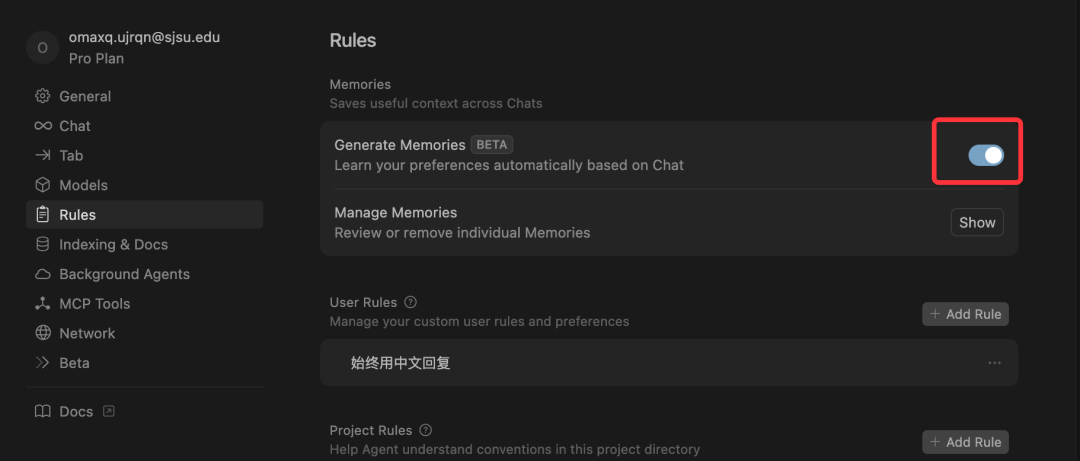1080x461 pixels.
Task: Open the three-dot menu on user rule
Action: coord(994,363)
